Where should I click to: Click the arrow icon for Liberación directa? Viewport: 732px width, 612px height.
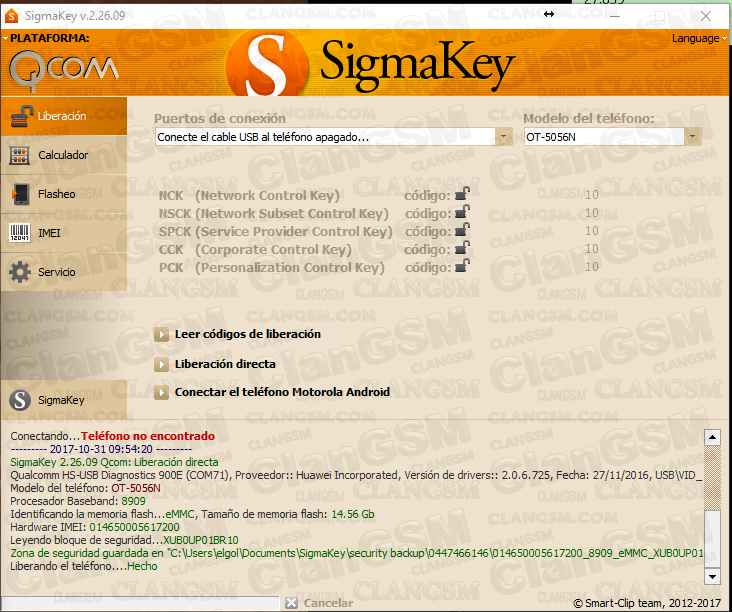point(162,364)
